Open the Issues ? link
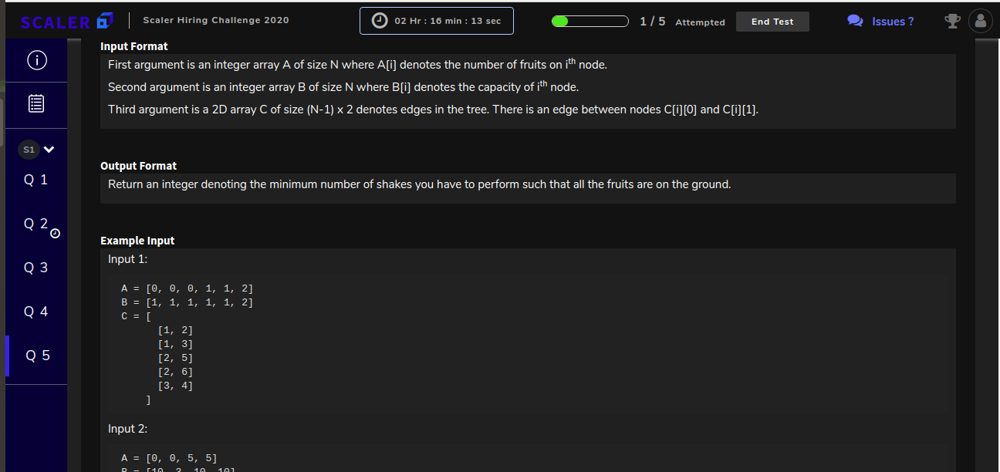Viewport: 1000px width, 472px height. tap(893, 22)
